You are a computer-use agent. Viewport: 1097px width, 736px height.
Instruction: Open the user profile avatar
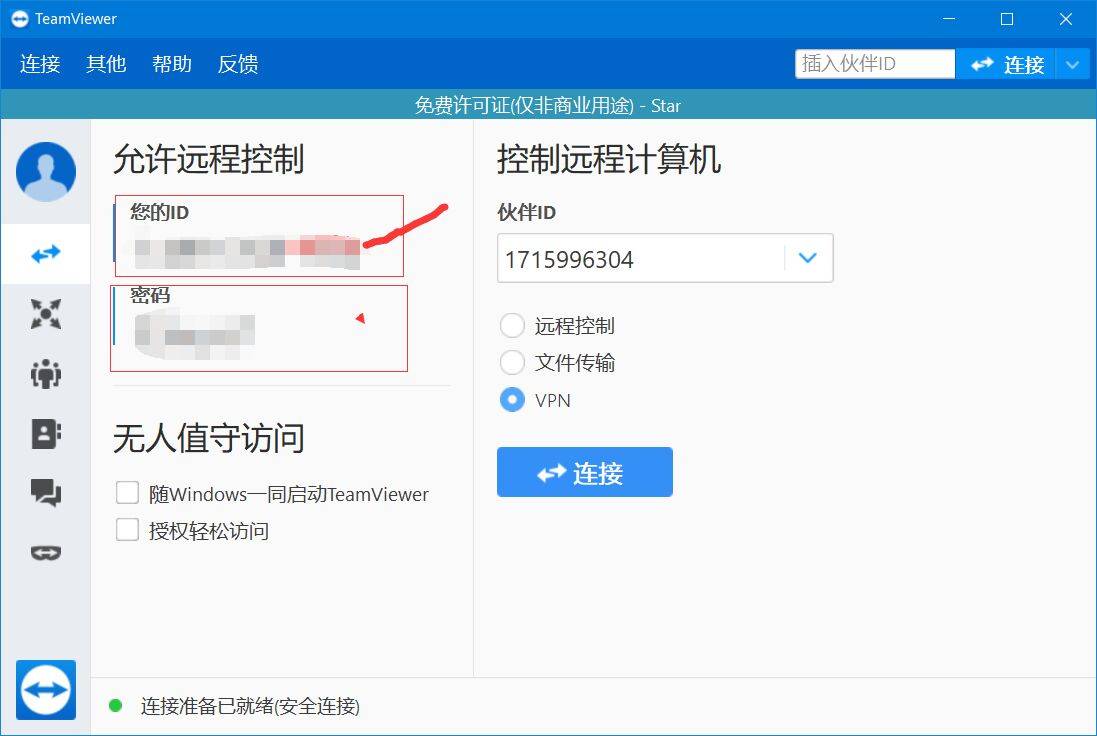pos(46,172)
